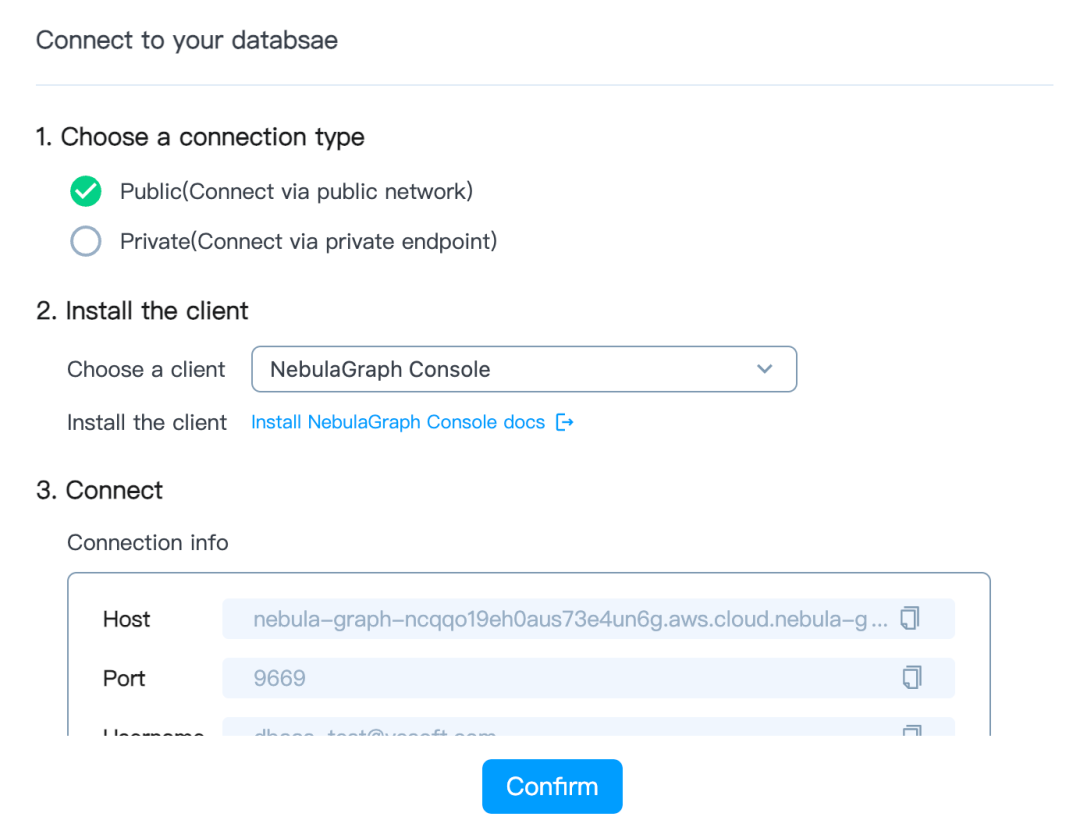Click the "Private(Connect via private endpoint)" label
1080x838 pixels.
pos(308,241)
